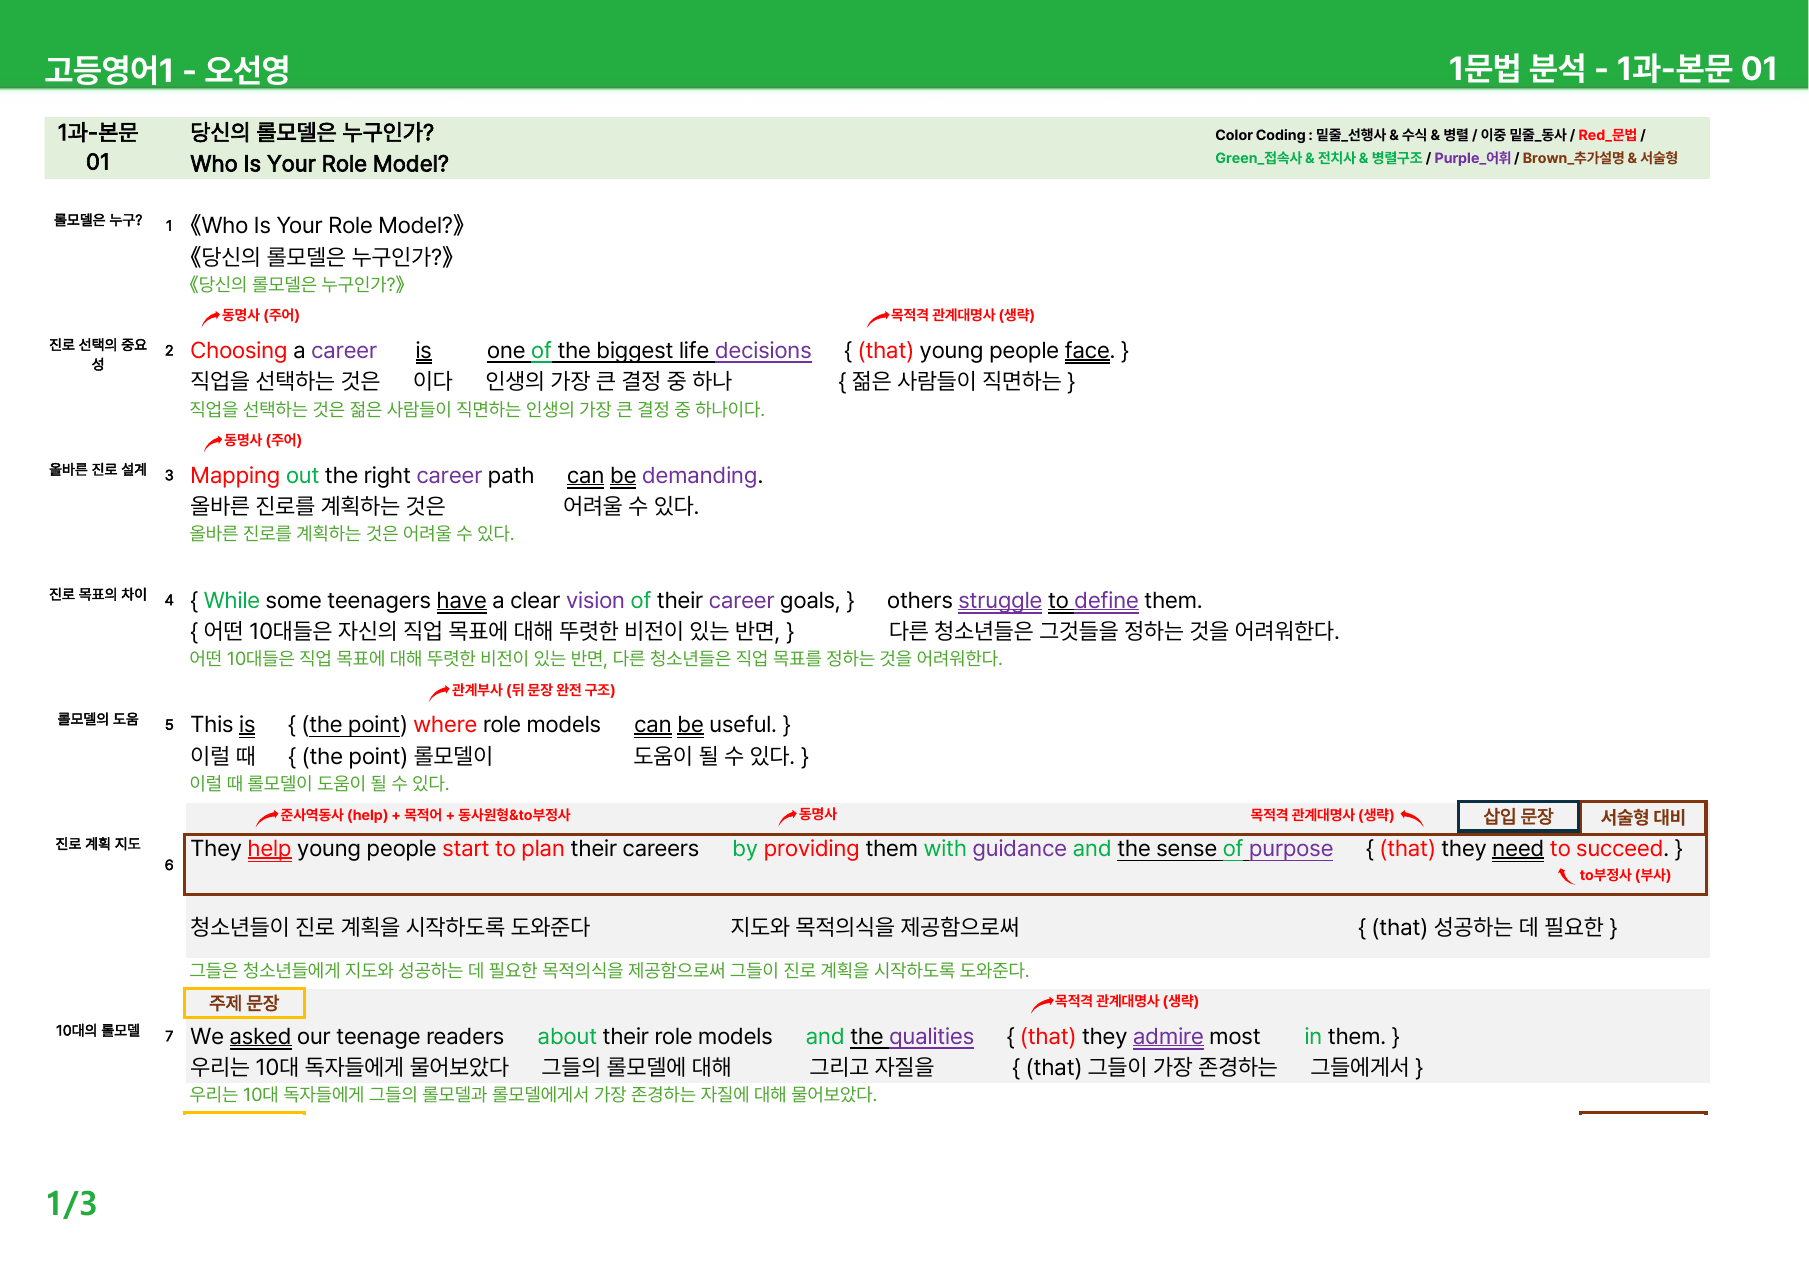Click the 'Red_문법' color coding label
Image resolution: width=1809 pixels, height=1279 pixels.
[1607, 134]
